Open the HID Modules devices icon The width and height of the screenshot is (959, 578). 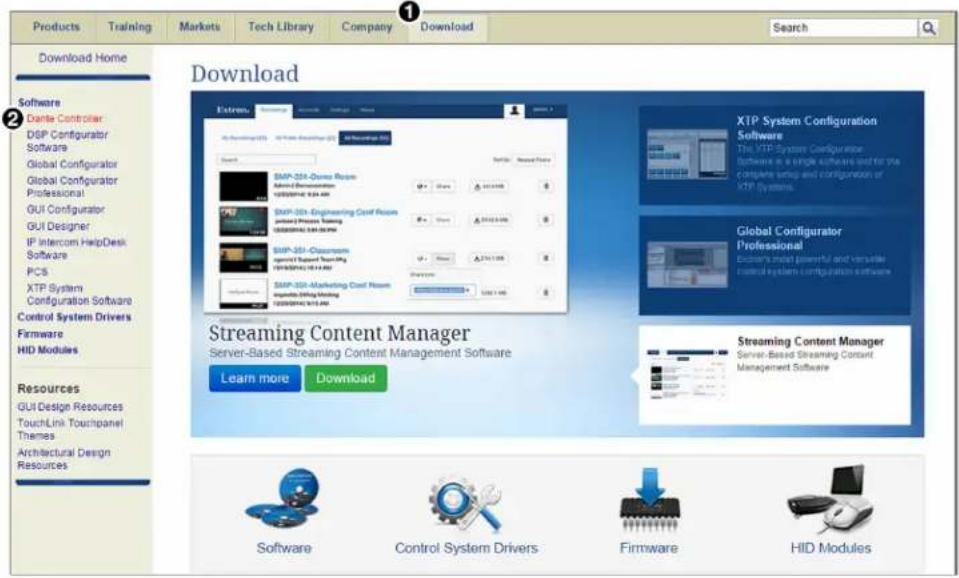click(831, 498)
